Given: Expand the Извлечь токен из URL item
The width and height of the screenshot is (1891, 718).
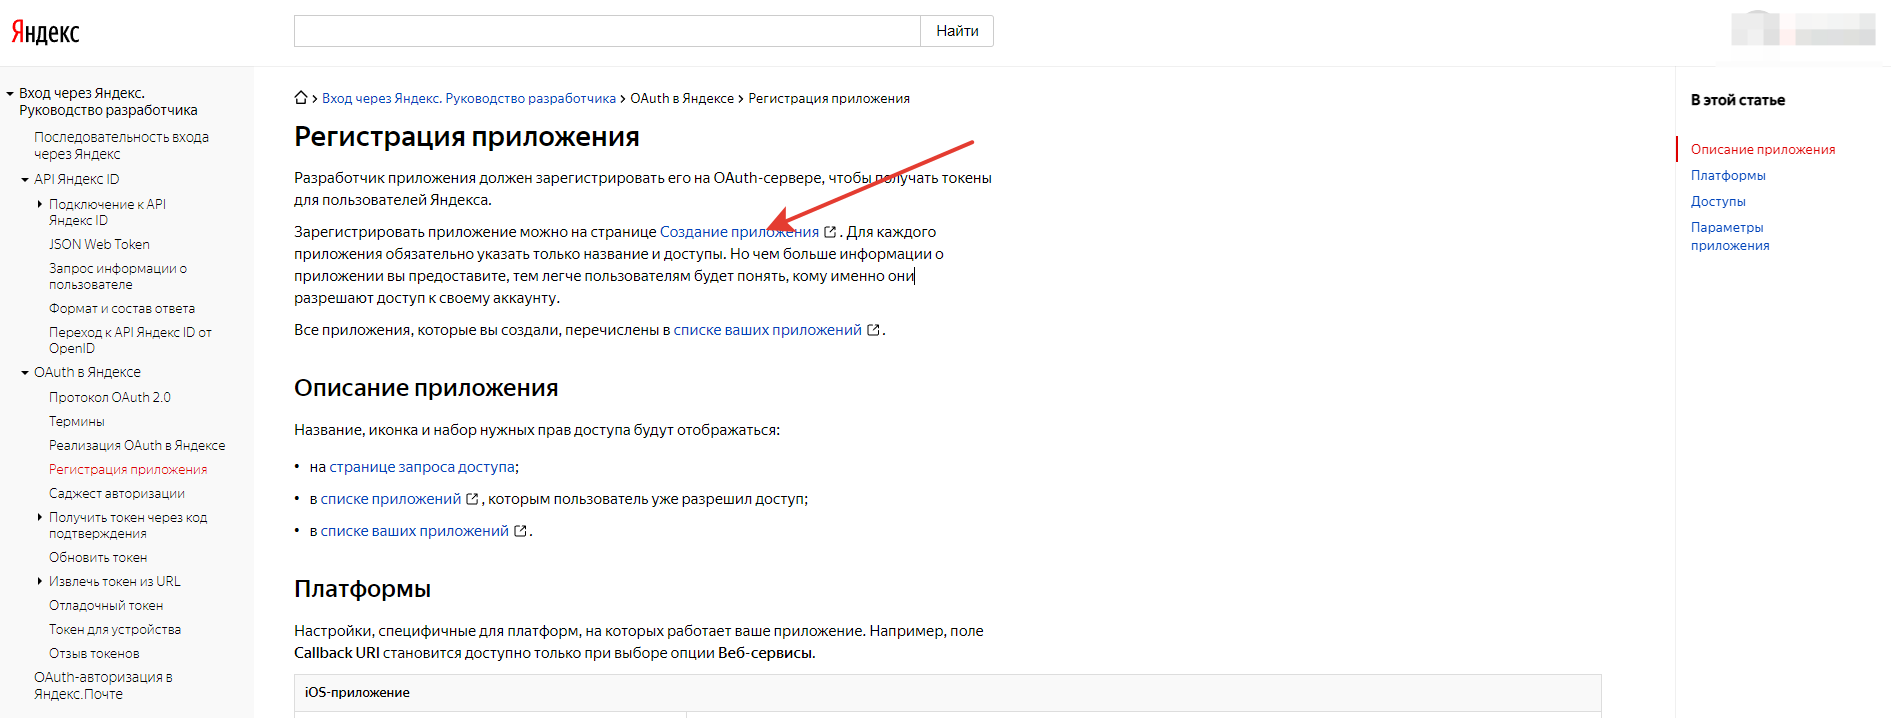Looking at the screenshot, I should [40, 581].
